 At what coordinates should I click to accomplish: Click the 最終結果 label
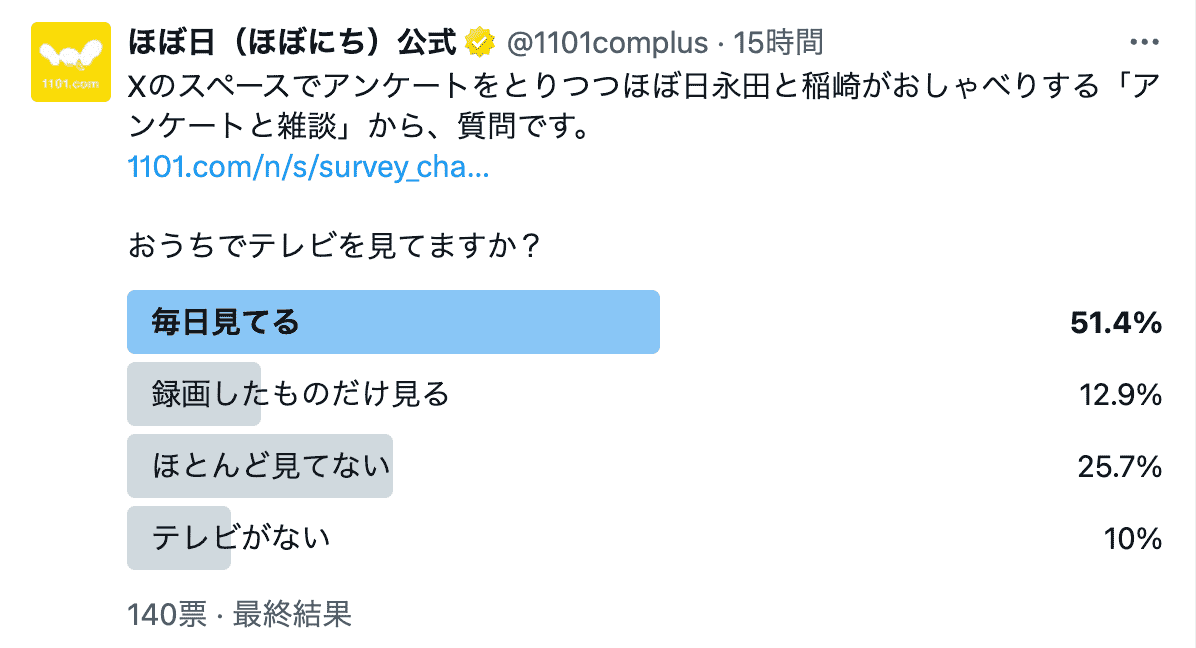tap(292, 614)
